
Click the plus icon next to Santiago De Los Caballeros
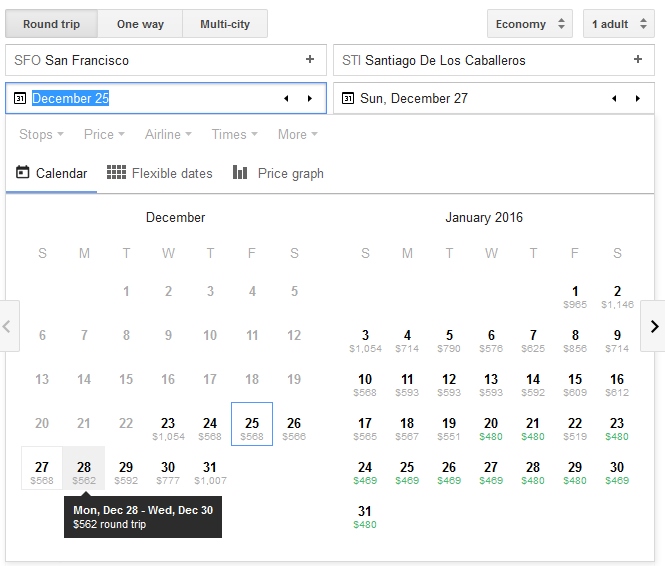638,60
